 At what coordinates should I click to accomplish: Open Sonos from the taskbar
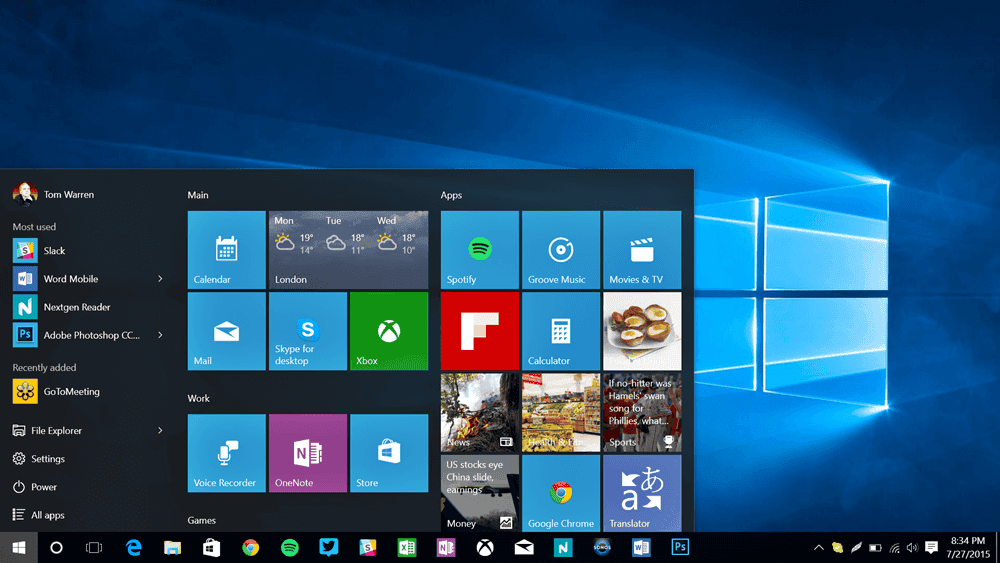pos(602,548)
